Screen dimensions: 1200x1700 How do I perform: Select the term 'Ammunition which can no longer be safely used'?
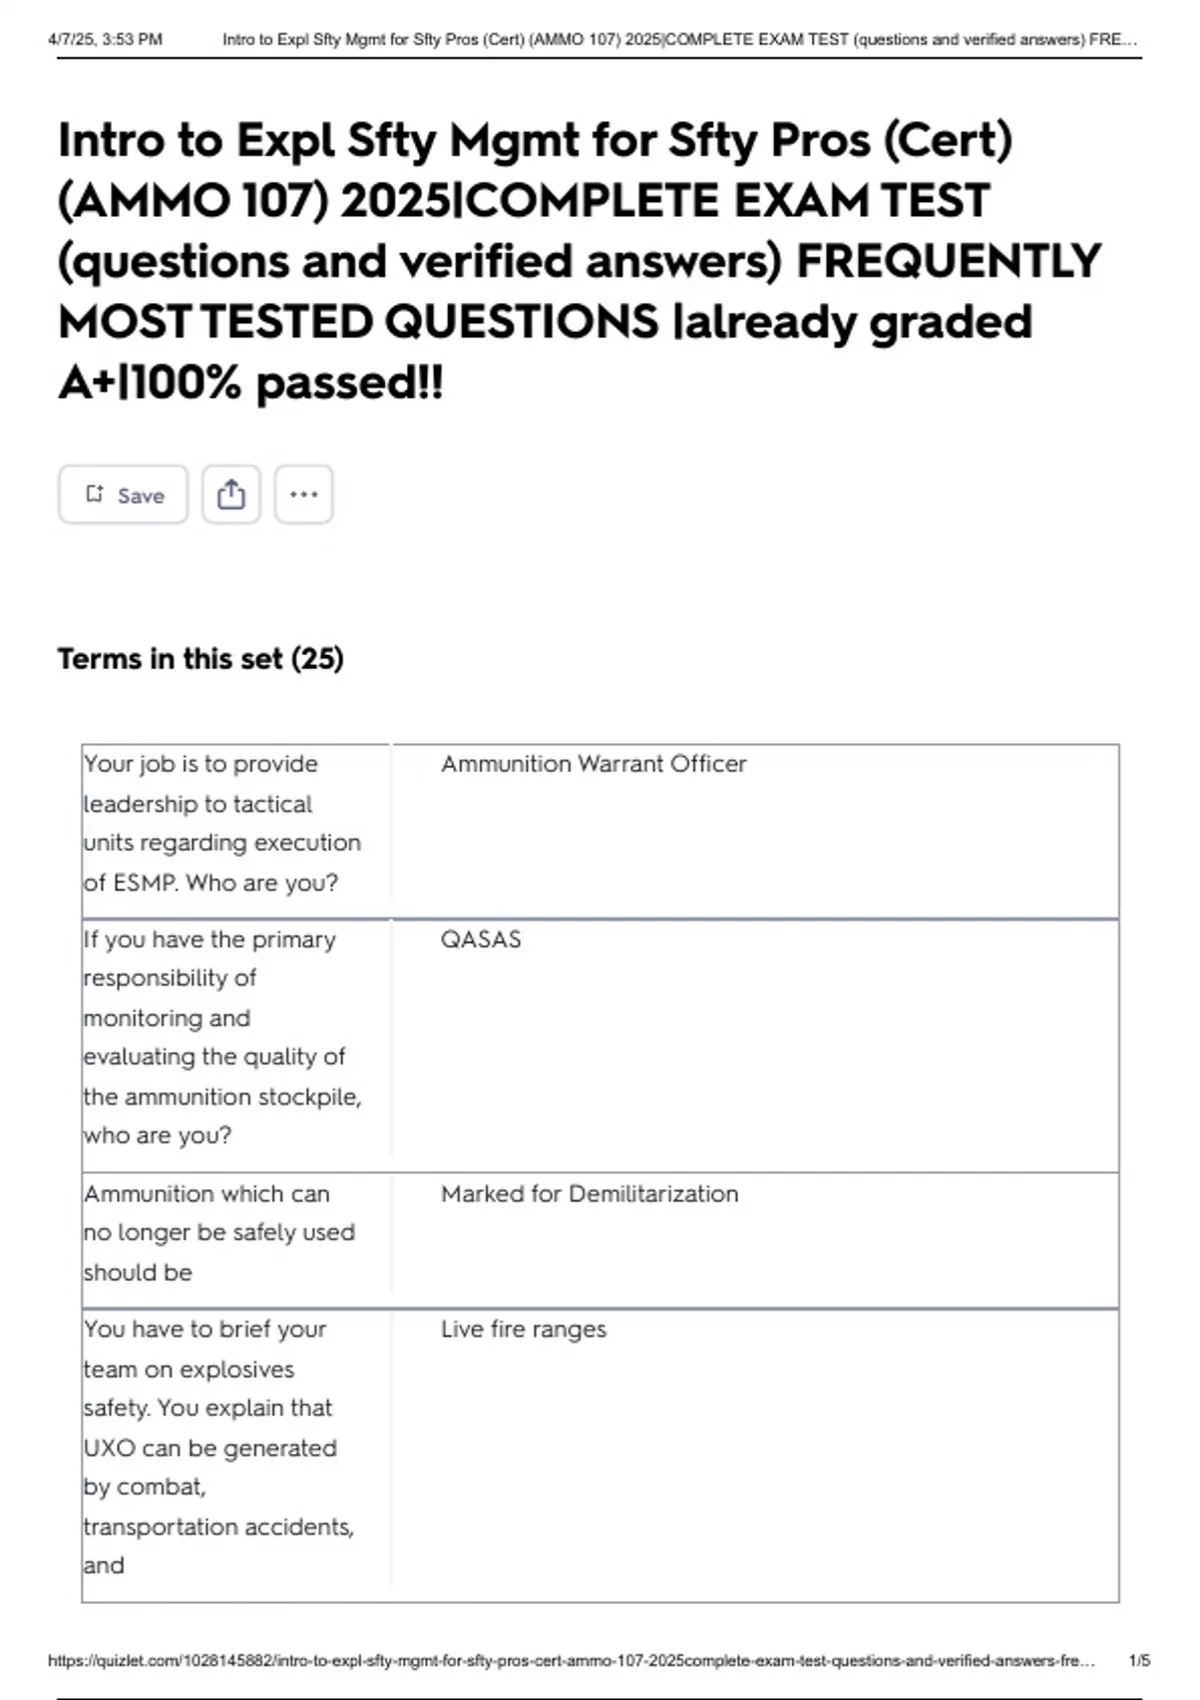coord(218,1233)
